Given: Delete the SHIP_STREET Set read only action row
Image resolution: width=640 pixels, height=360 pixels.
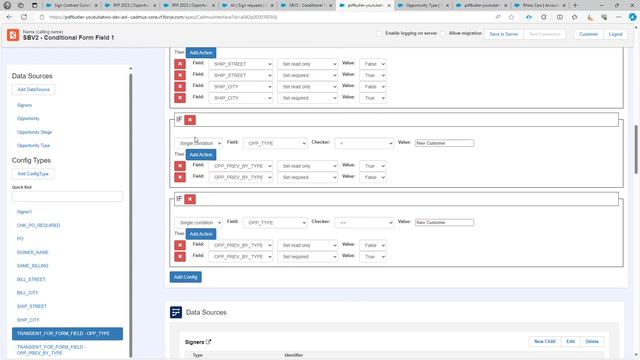Looking at the screenshot, I should point(180,64).
